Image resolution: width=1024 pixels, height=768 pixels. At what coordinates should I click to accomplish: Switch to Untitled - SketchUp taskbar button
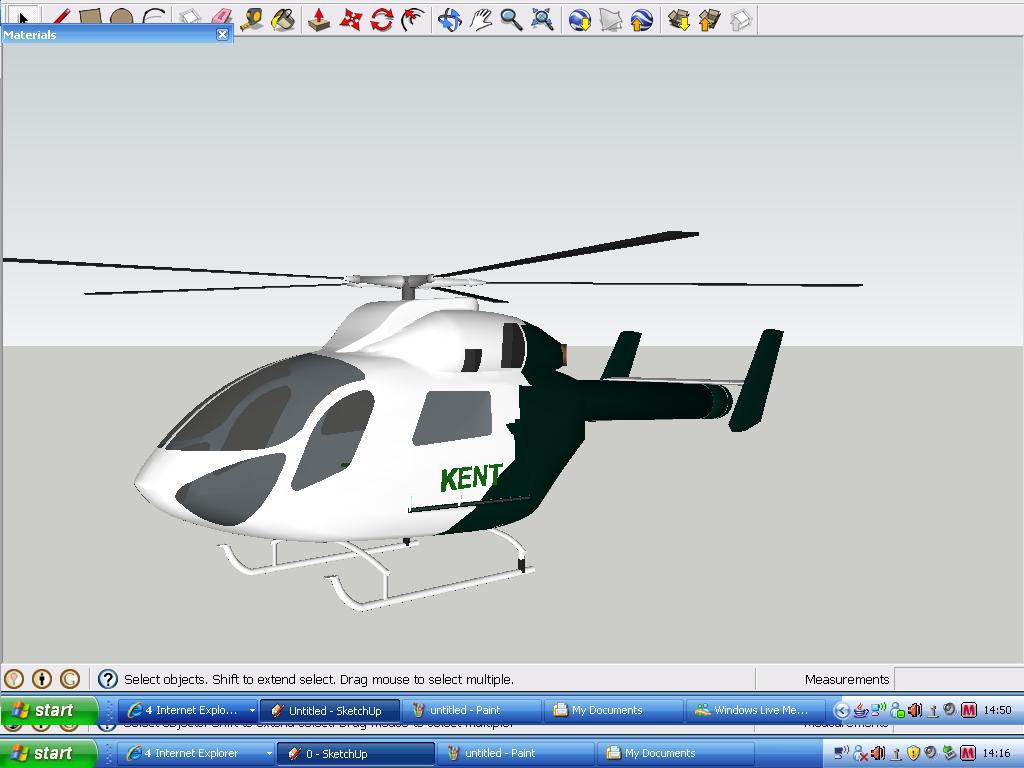click(330, 710)
